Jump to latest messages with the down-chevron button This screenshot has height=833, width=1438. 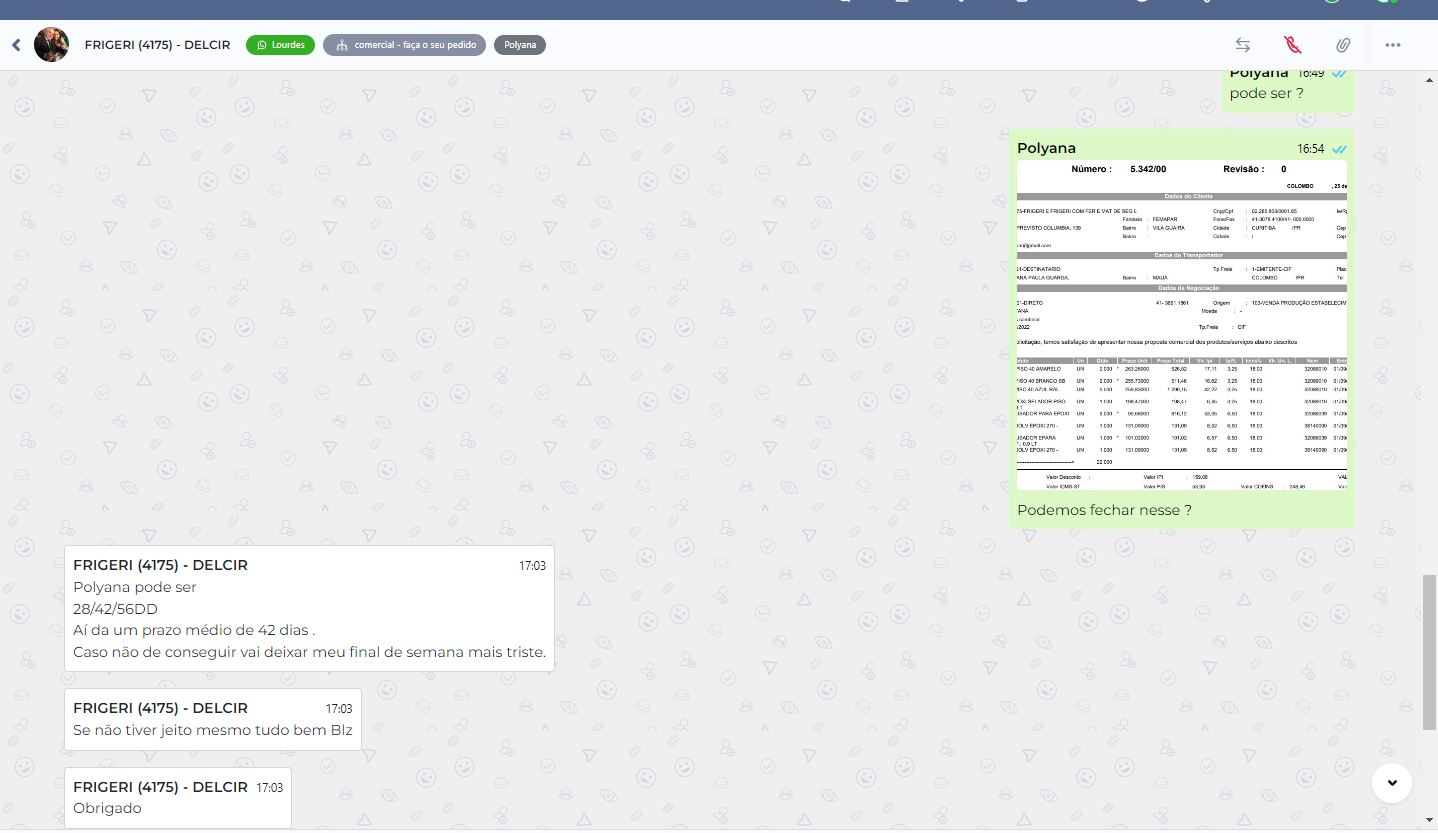coord(1391,782)
